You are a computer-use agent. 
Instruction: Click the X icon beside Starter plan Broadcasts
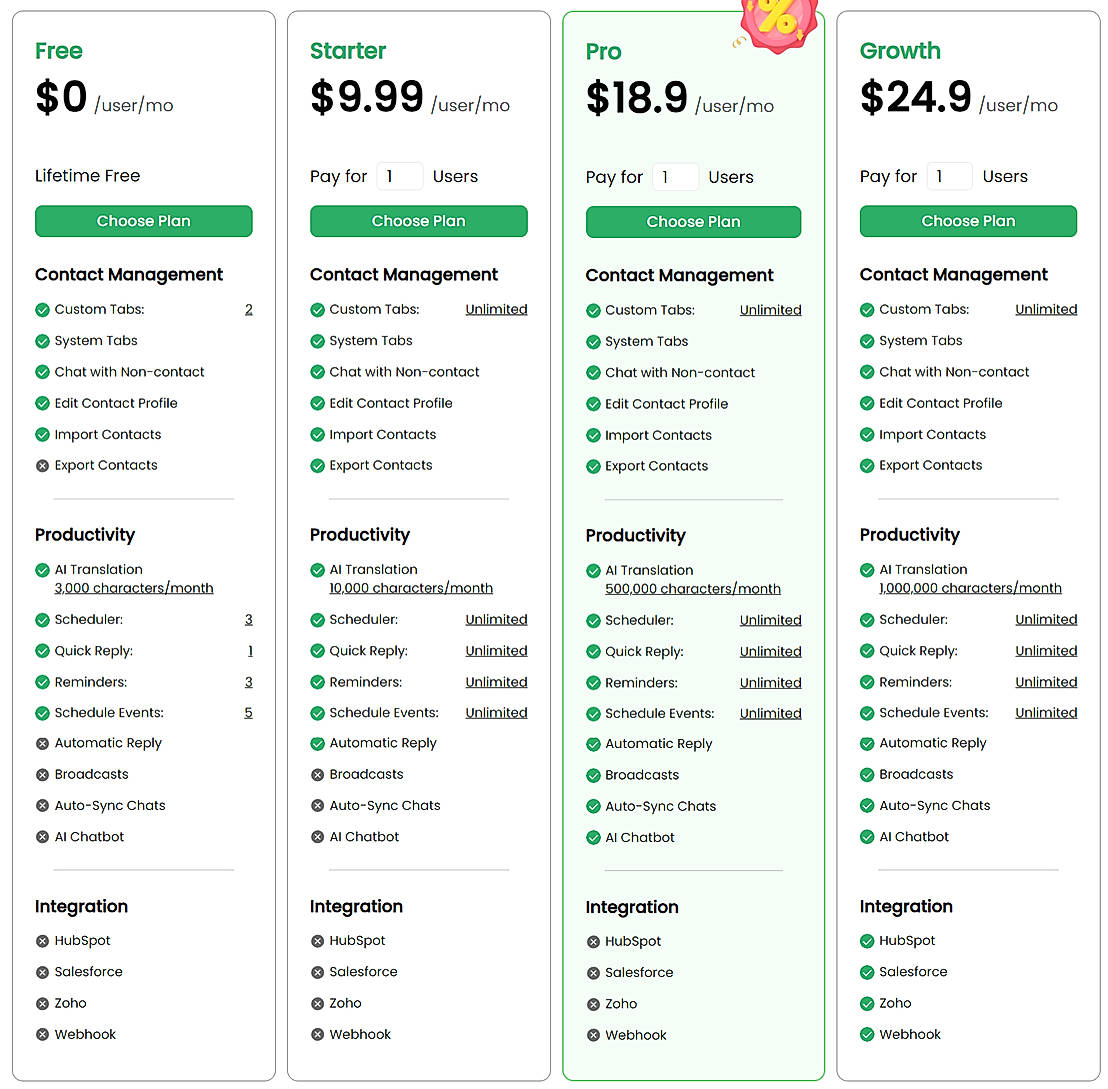click(x=317, y=775)
